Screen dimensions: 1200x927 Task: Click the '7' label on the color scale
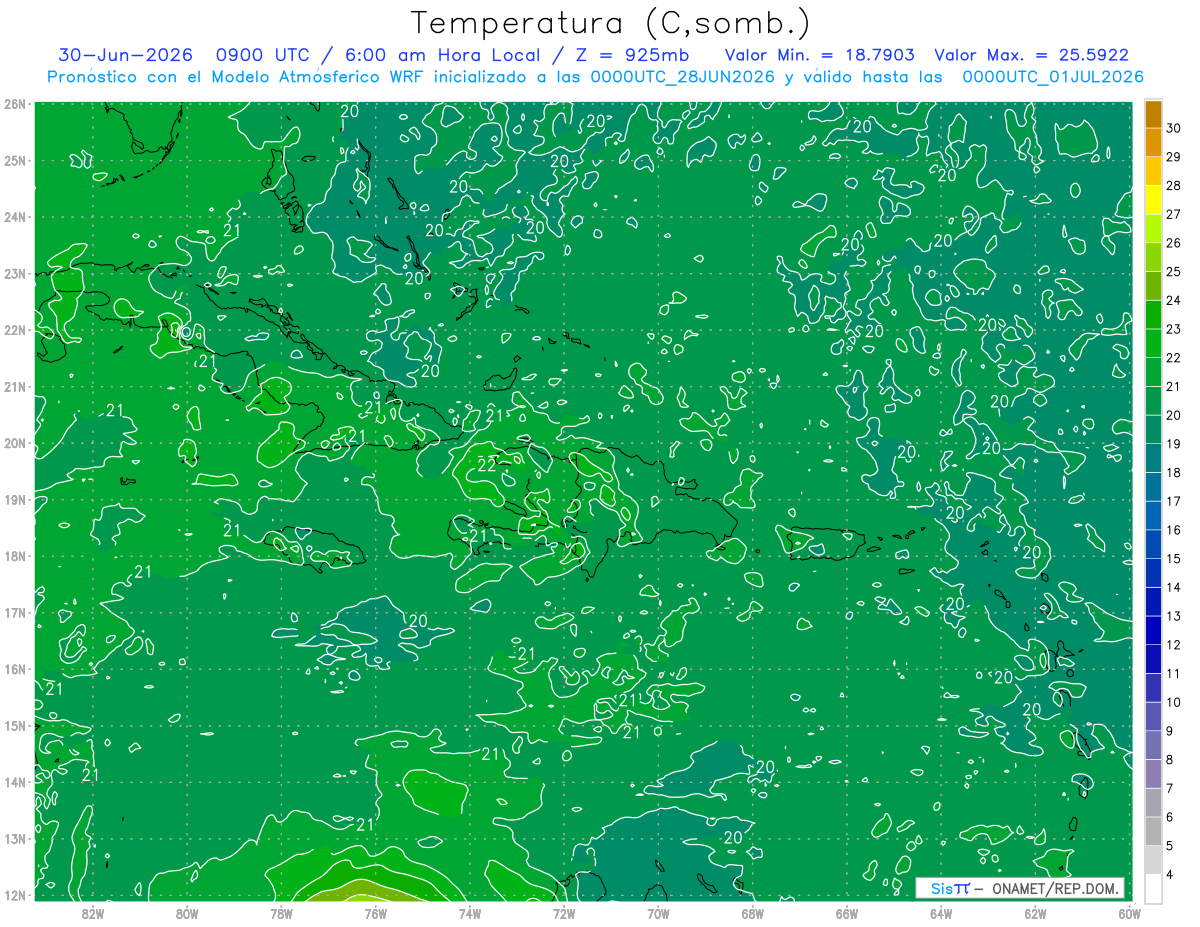(1170, 788)
